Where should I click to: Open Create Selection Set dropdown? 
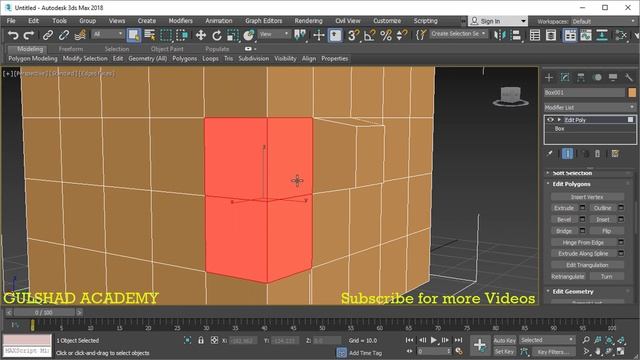[x=458, y=34]
